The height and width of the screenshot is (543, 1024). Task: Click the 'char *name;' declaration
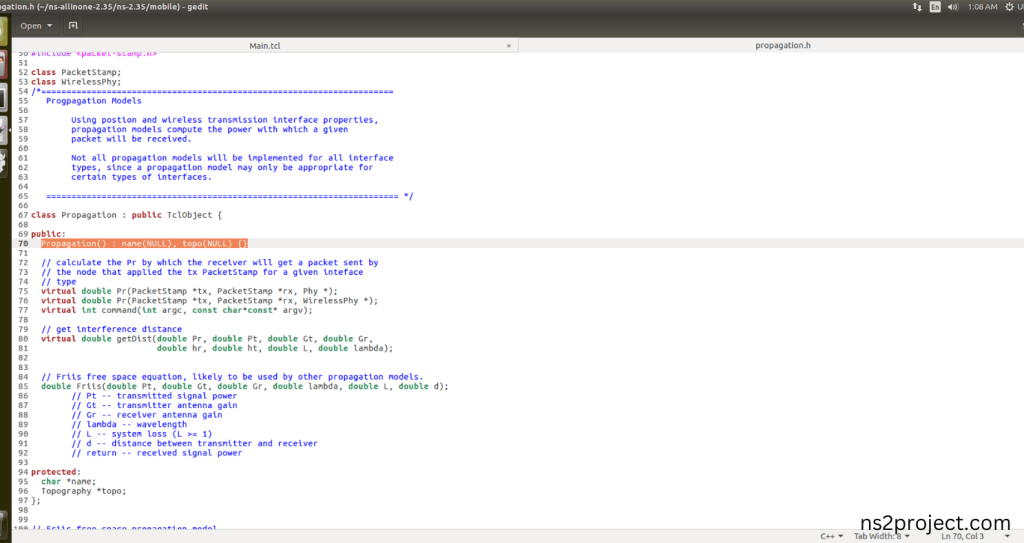coord(69,482)
